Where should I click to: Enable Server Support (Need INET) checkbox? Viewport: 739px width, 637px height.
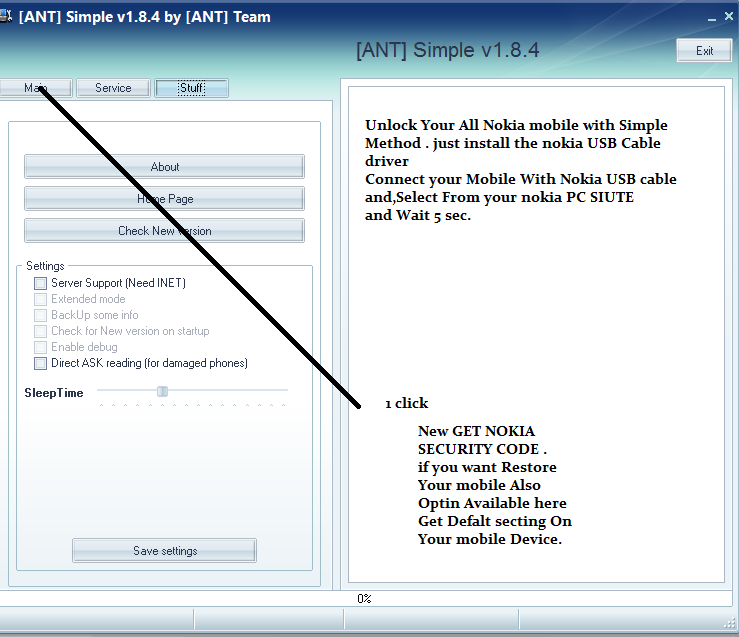tap(41, 283)
